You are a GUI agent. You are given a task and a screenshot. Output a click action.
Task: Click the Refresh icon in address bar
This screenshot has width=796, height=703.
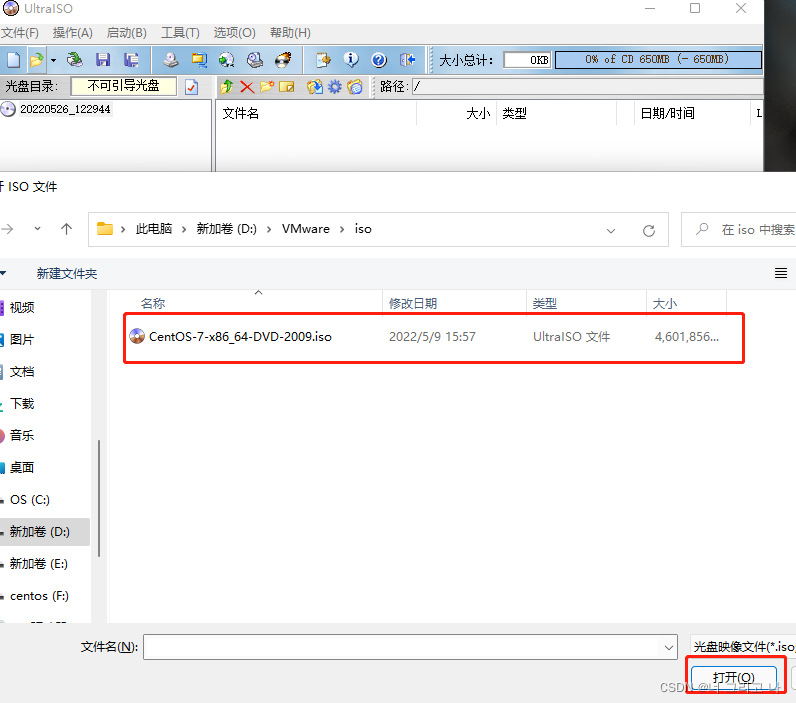tap(649, 231)
